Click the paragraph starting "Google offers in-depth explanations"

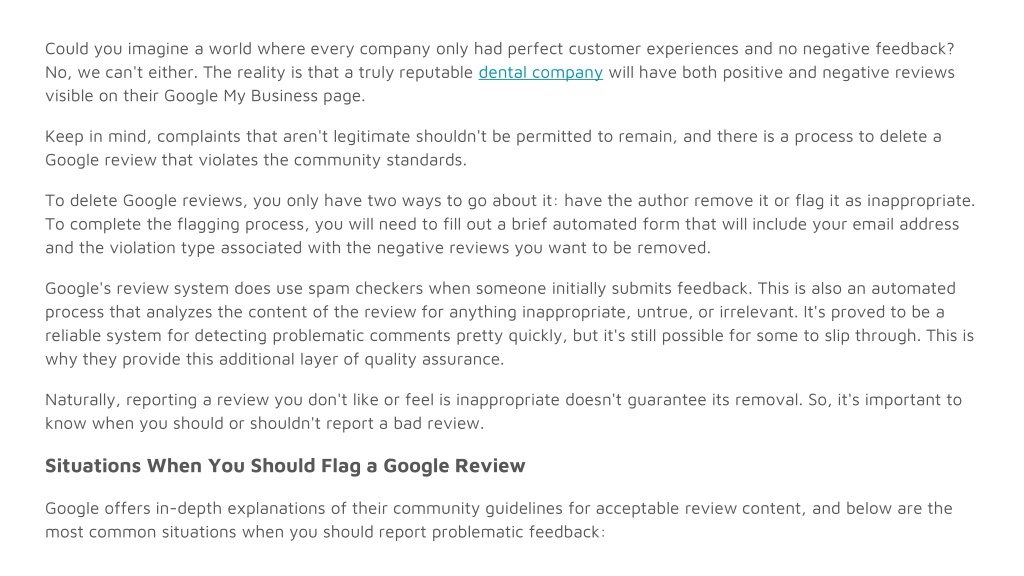(x=499, y=520)
